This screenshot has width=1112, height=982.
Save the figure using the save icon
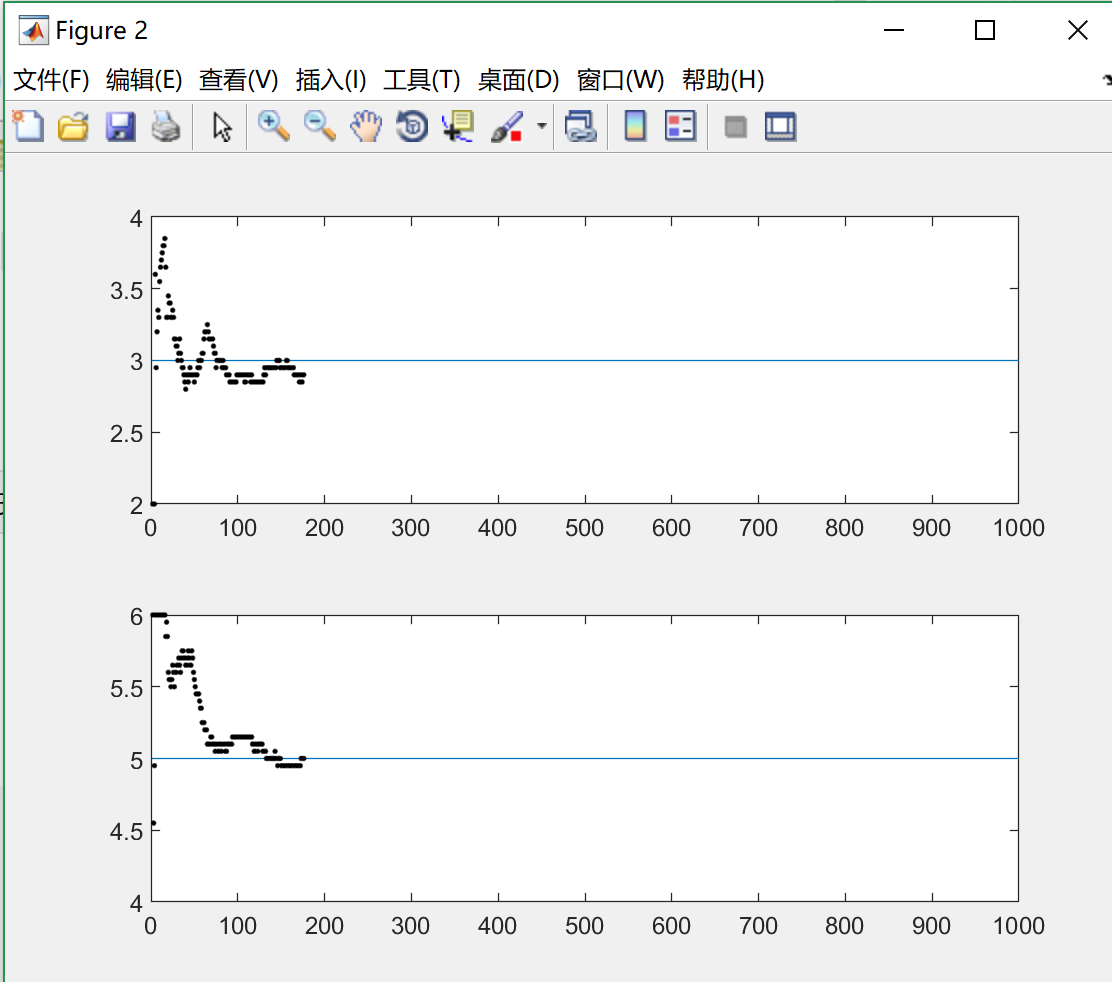tap(120, 126)
